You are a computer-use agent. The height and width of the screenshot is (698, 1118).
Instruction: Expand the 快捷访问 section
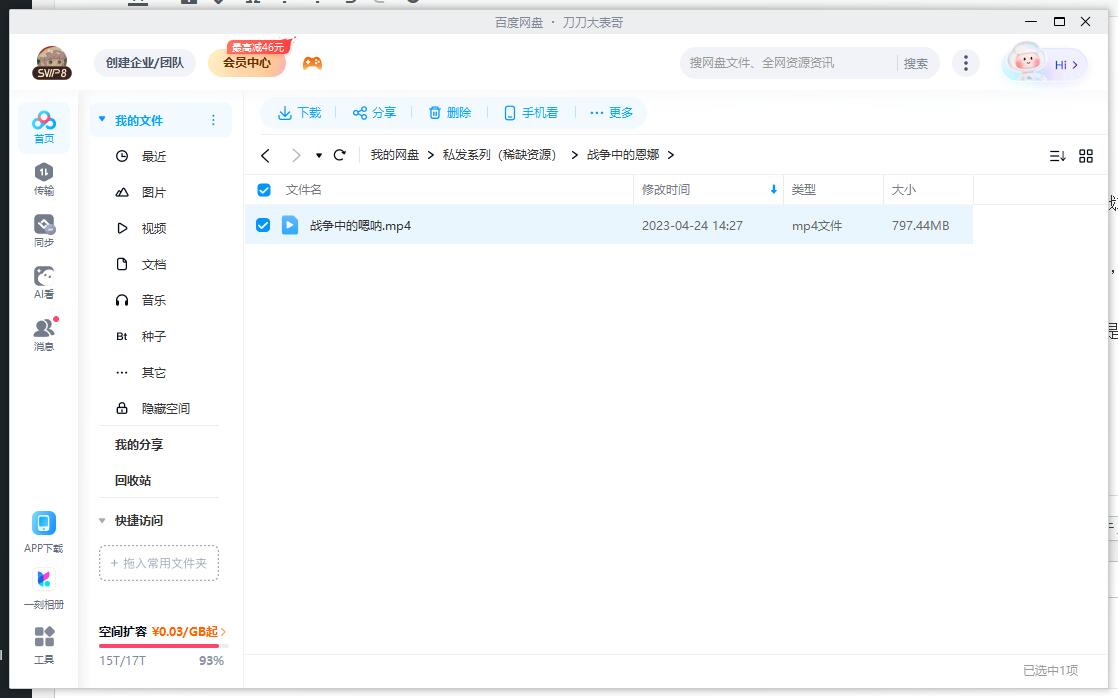coord(102,520)
